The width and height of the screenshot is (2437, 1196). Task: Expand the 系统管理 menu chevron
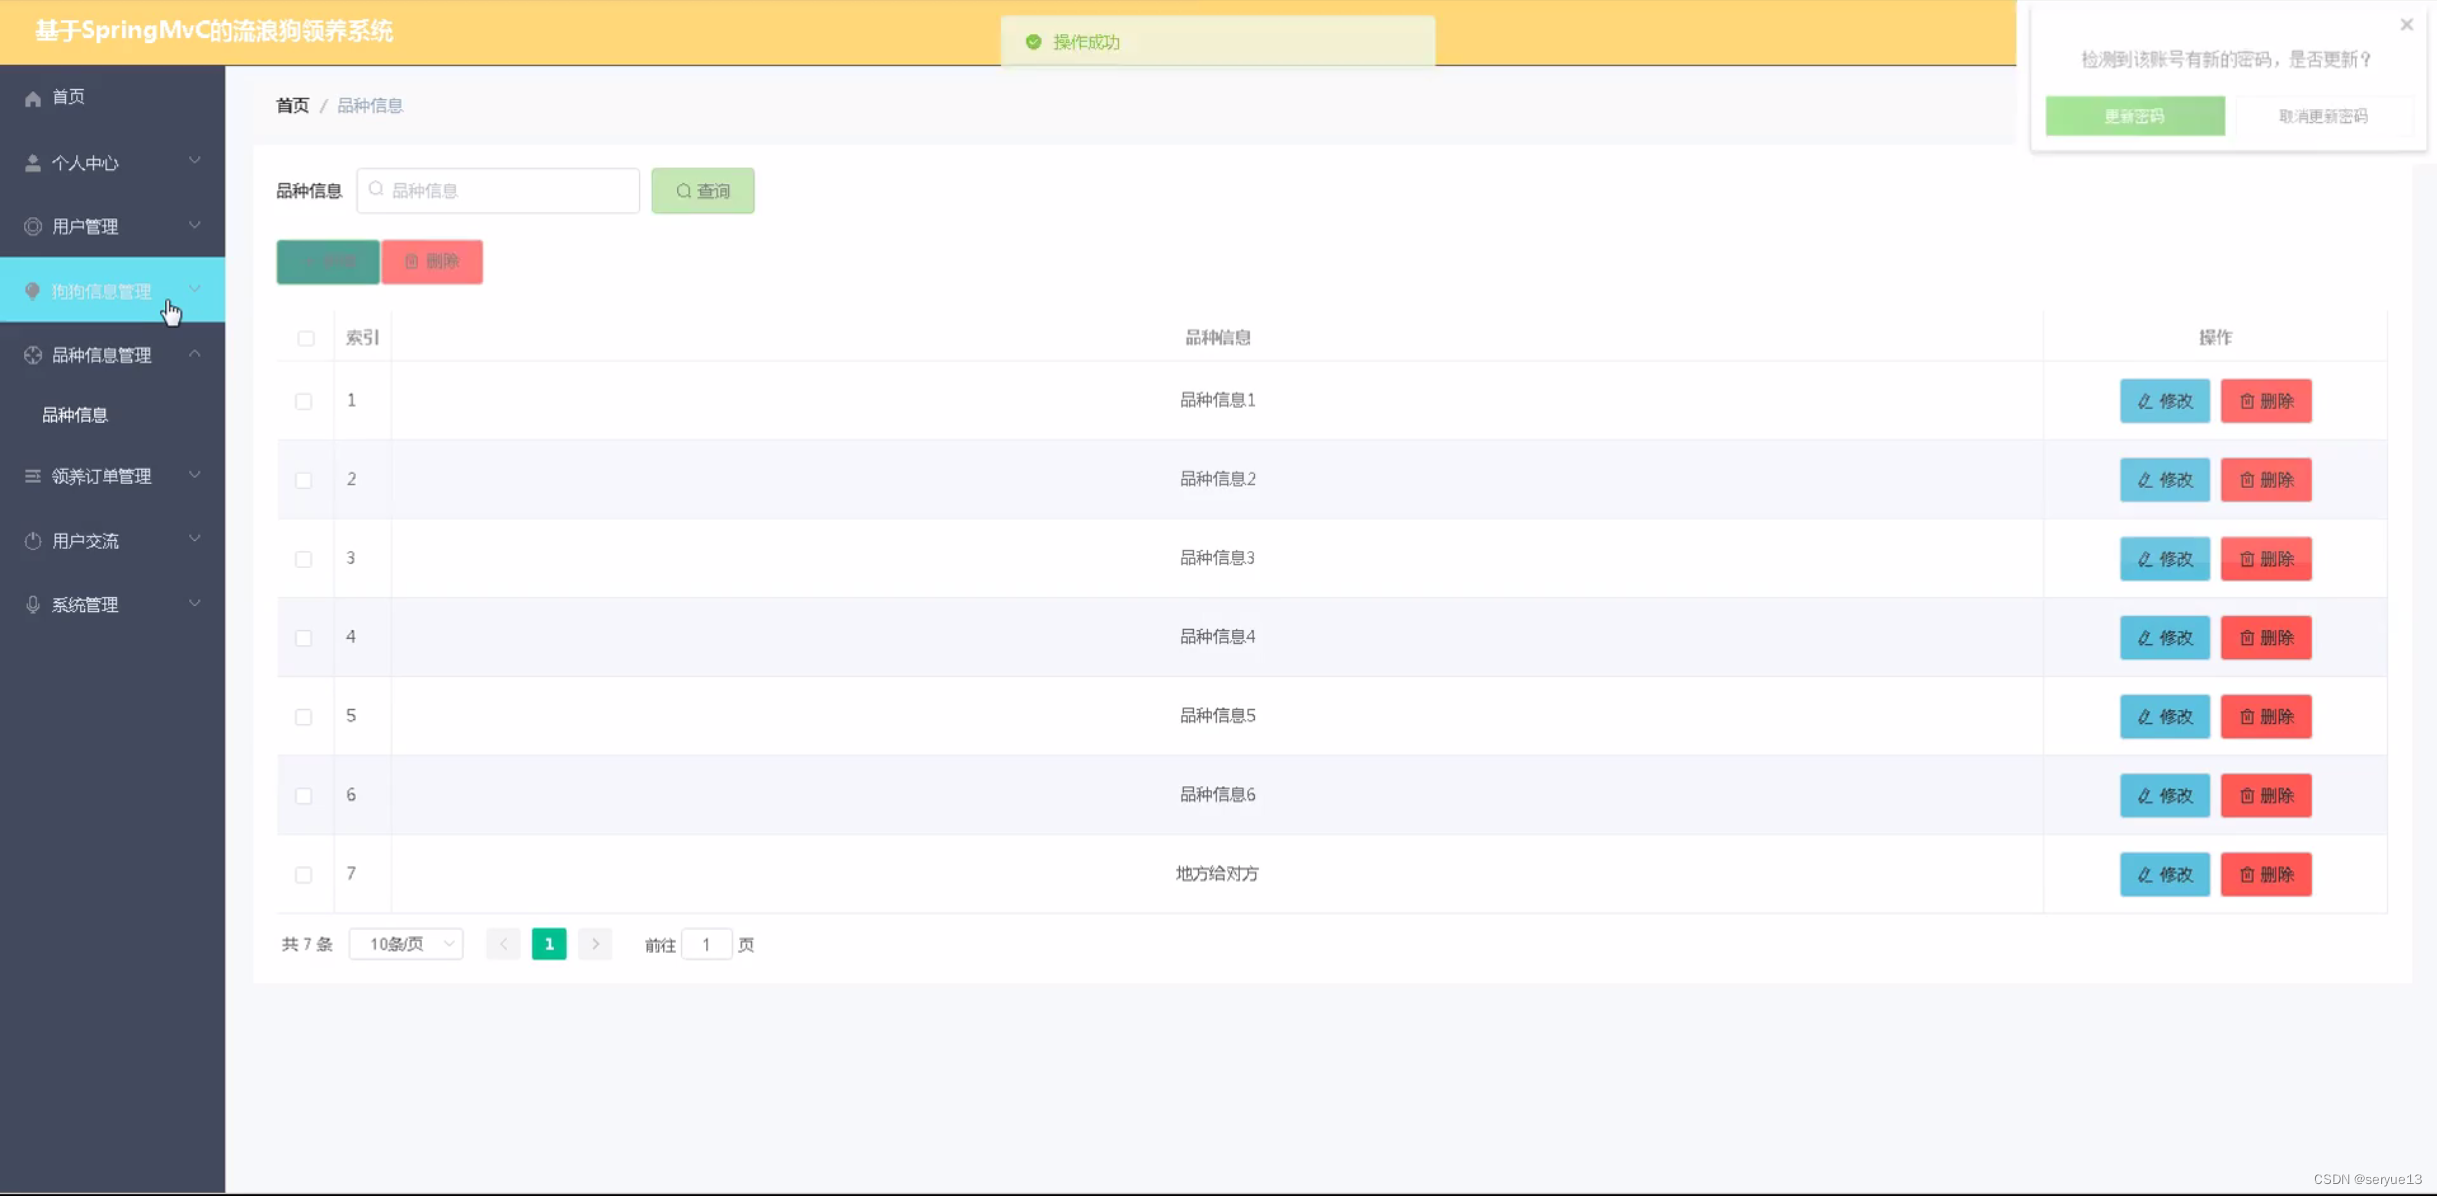click(x=195, y=603)
